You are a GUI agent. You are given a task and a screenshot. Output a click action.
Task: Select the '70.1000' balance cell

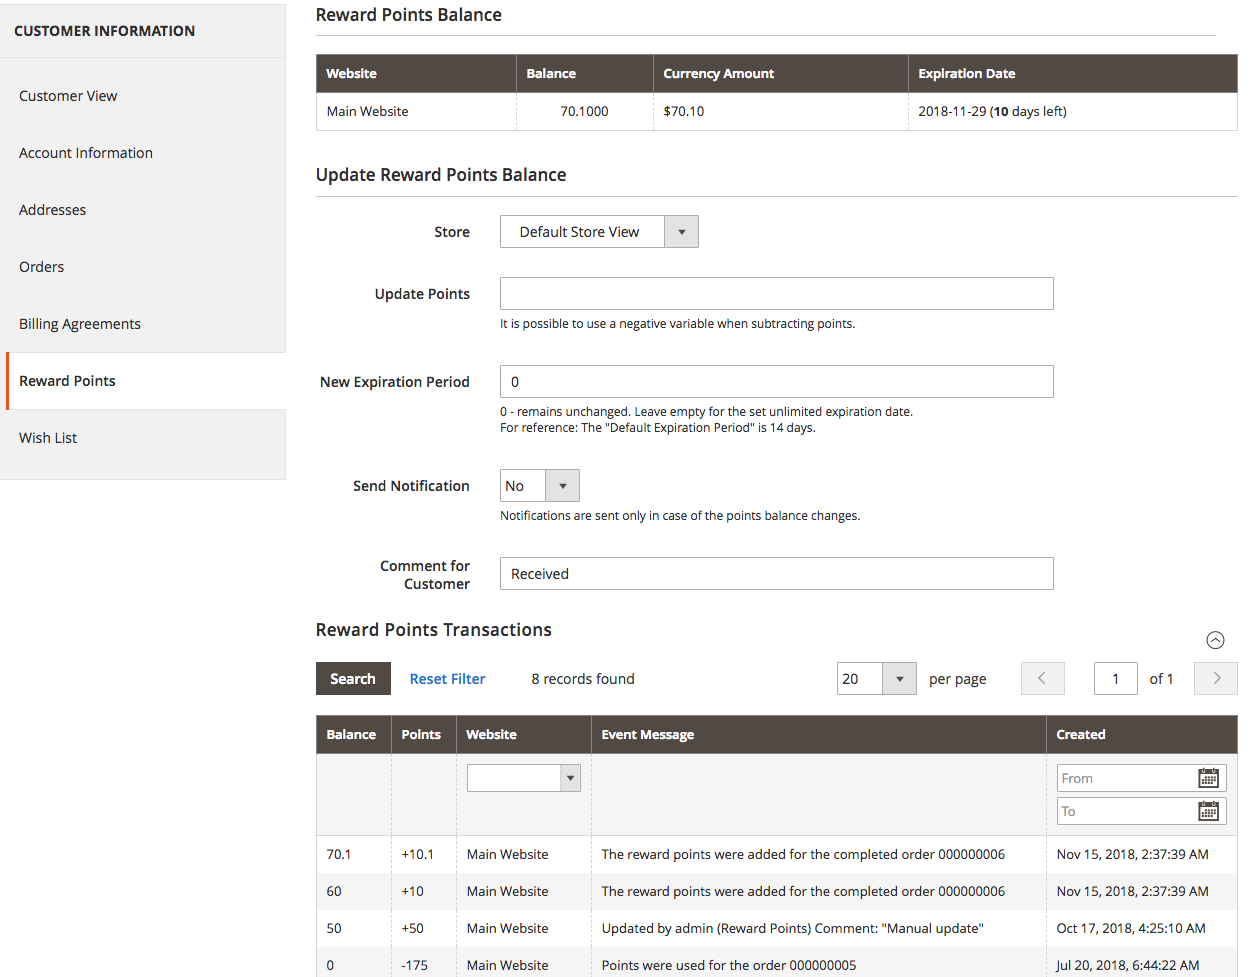click(x=584, y=111)
